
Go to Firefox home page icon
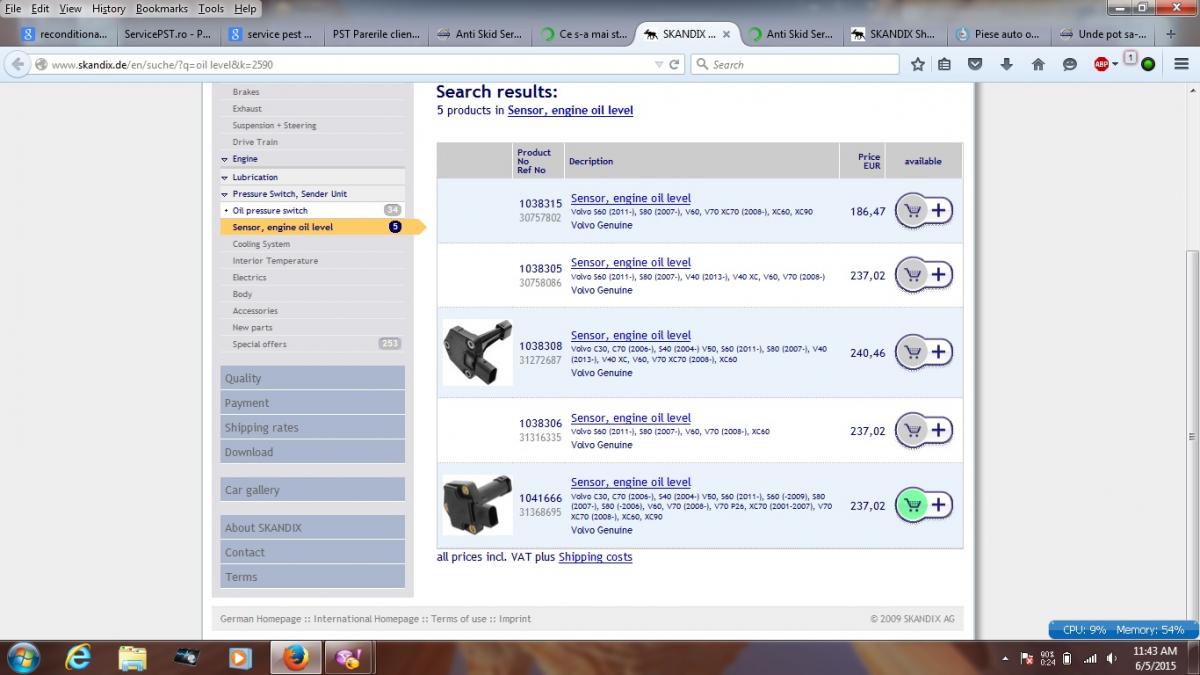[x=1038, y=64]
